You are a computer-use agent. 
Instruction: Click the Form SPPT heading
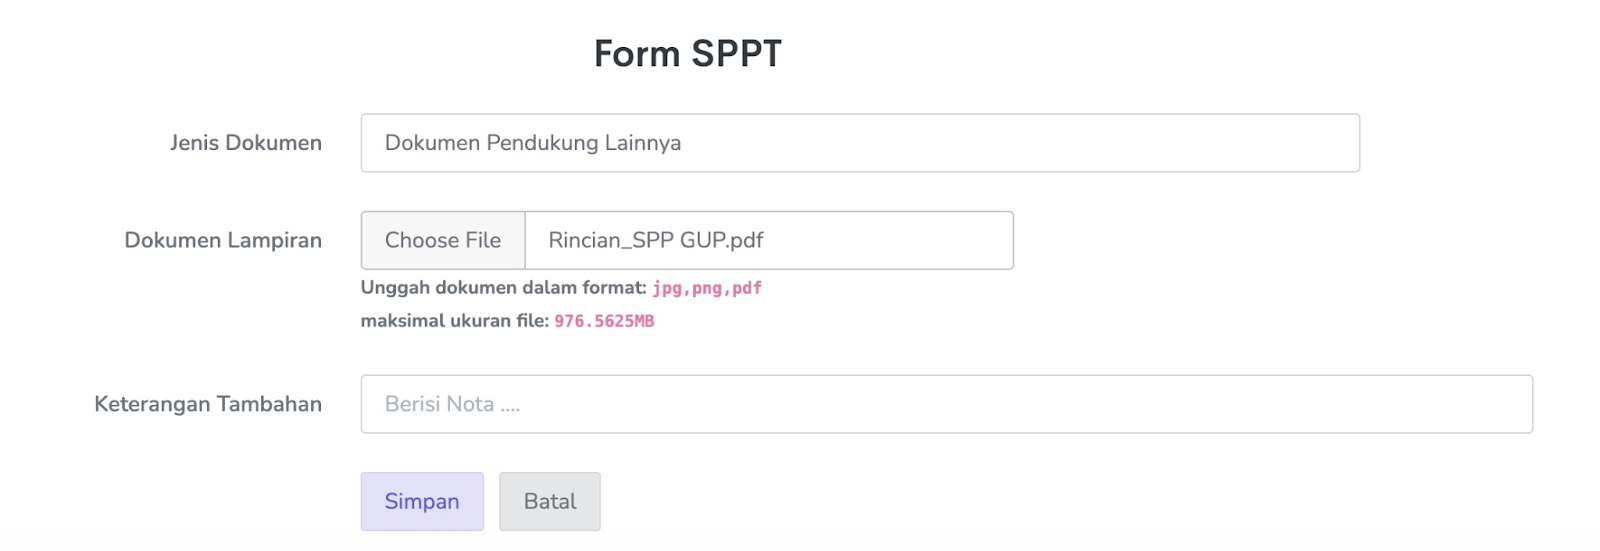(x=688, y=54)
